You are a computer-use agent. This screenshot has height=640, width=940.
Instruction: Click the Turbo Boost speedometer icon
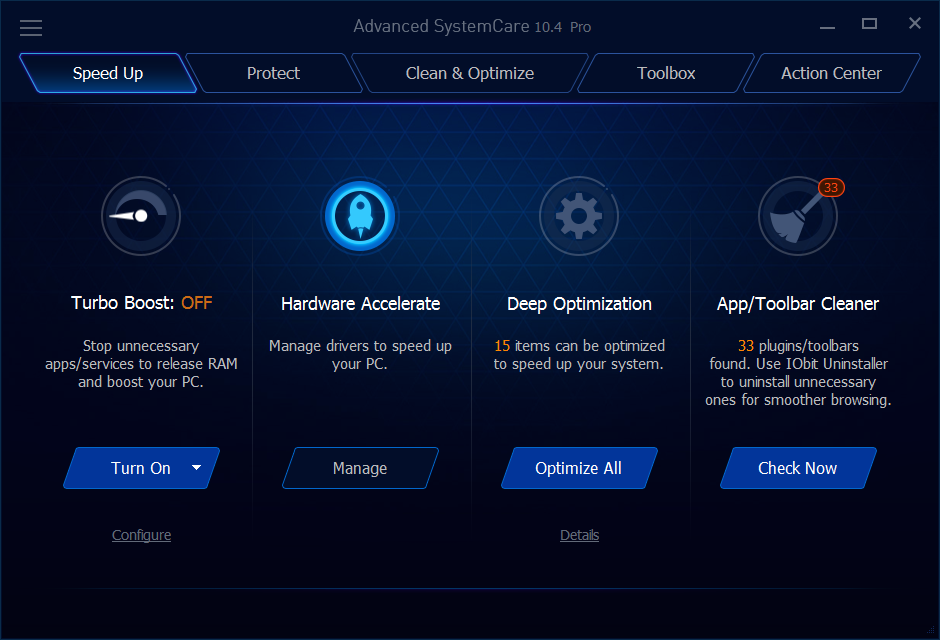pyautogui.click(x=141, y=216)
